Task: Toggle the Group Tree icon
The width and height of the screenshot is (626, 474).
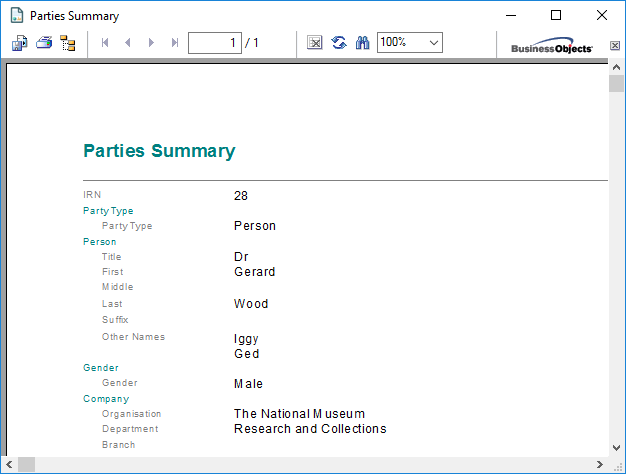Action: point(68,43)
